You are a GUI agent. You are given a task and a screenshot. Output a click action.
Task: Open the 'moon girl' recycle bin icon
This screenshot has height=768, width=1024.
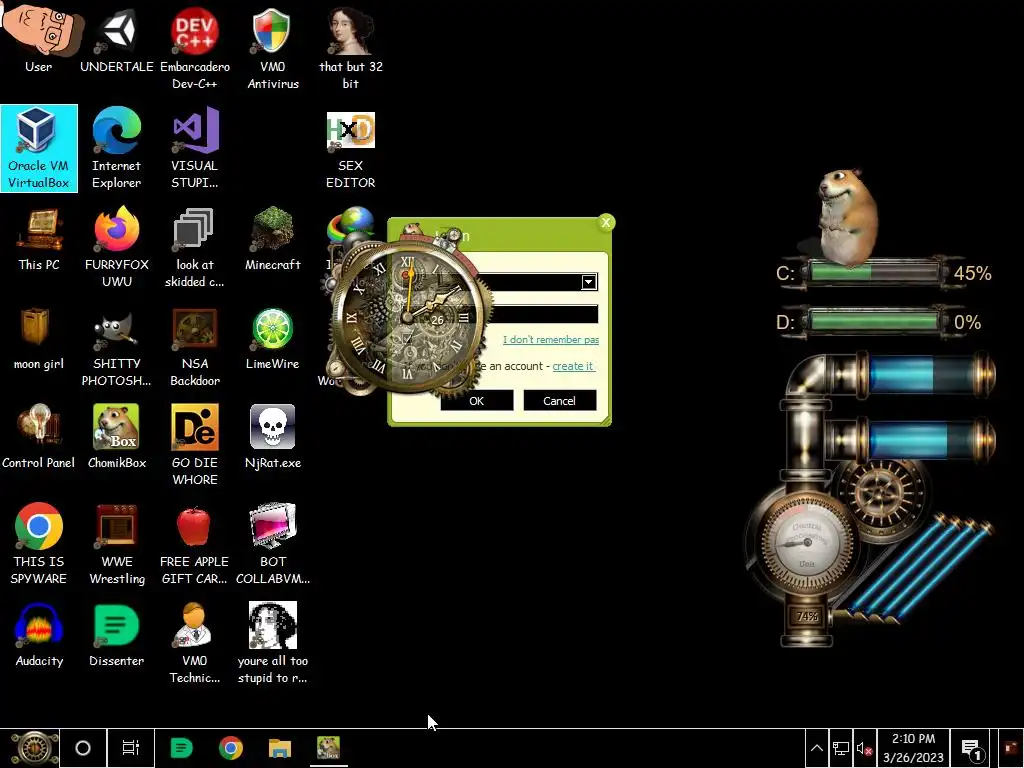coord(39,338)
